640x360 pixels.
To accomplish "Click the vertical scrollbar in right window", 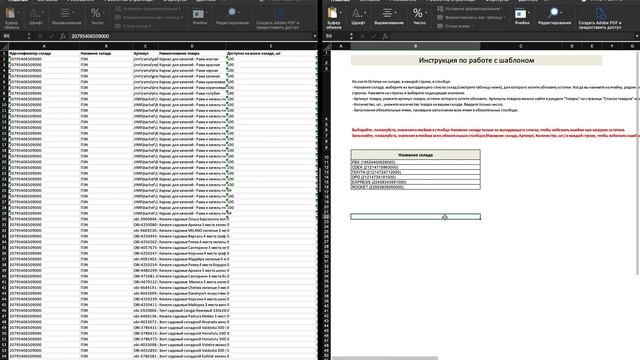I will (x=637, y=163).
